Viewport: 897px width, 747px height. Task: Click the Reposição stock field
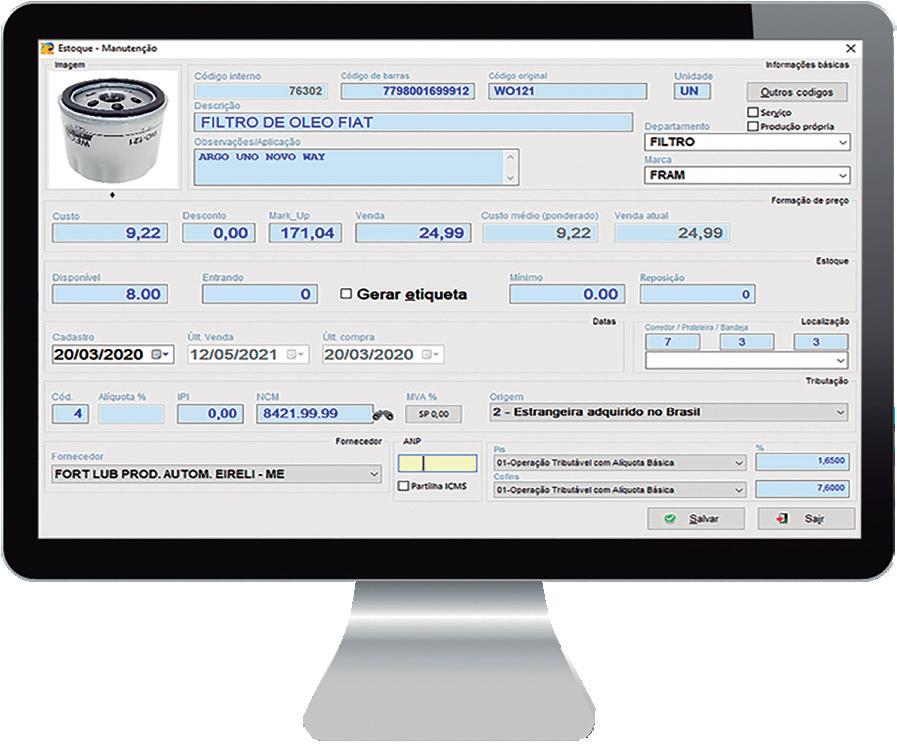coord(697,294)
